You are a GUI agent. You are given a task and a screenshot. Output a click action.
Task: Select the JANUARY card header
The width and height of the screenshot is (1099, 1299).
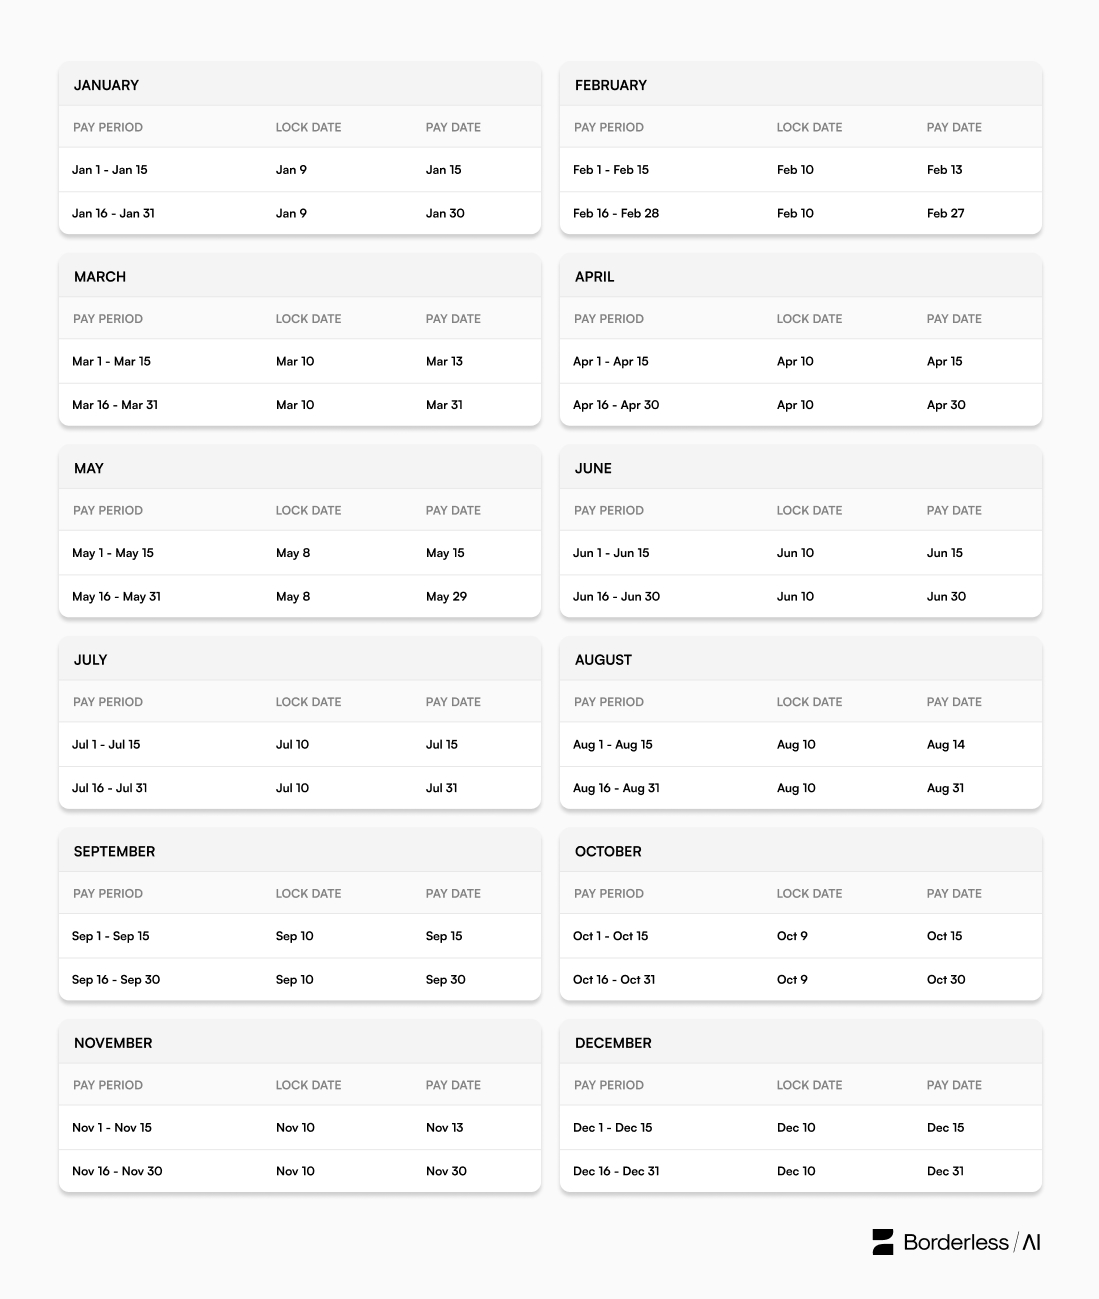(x=300, y=85)
